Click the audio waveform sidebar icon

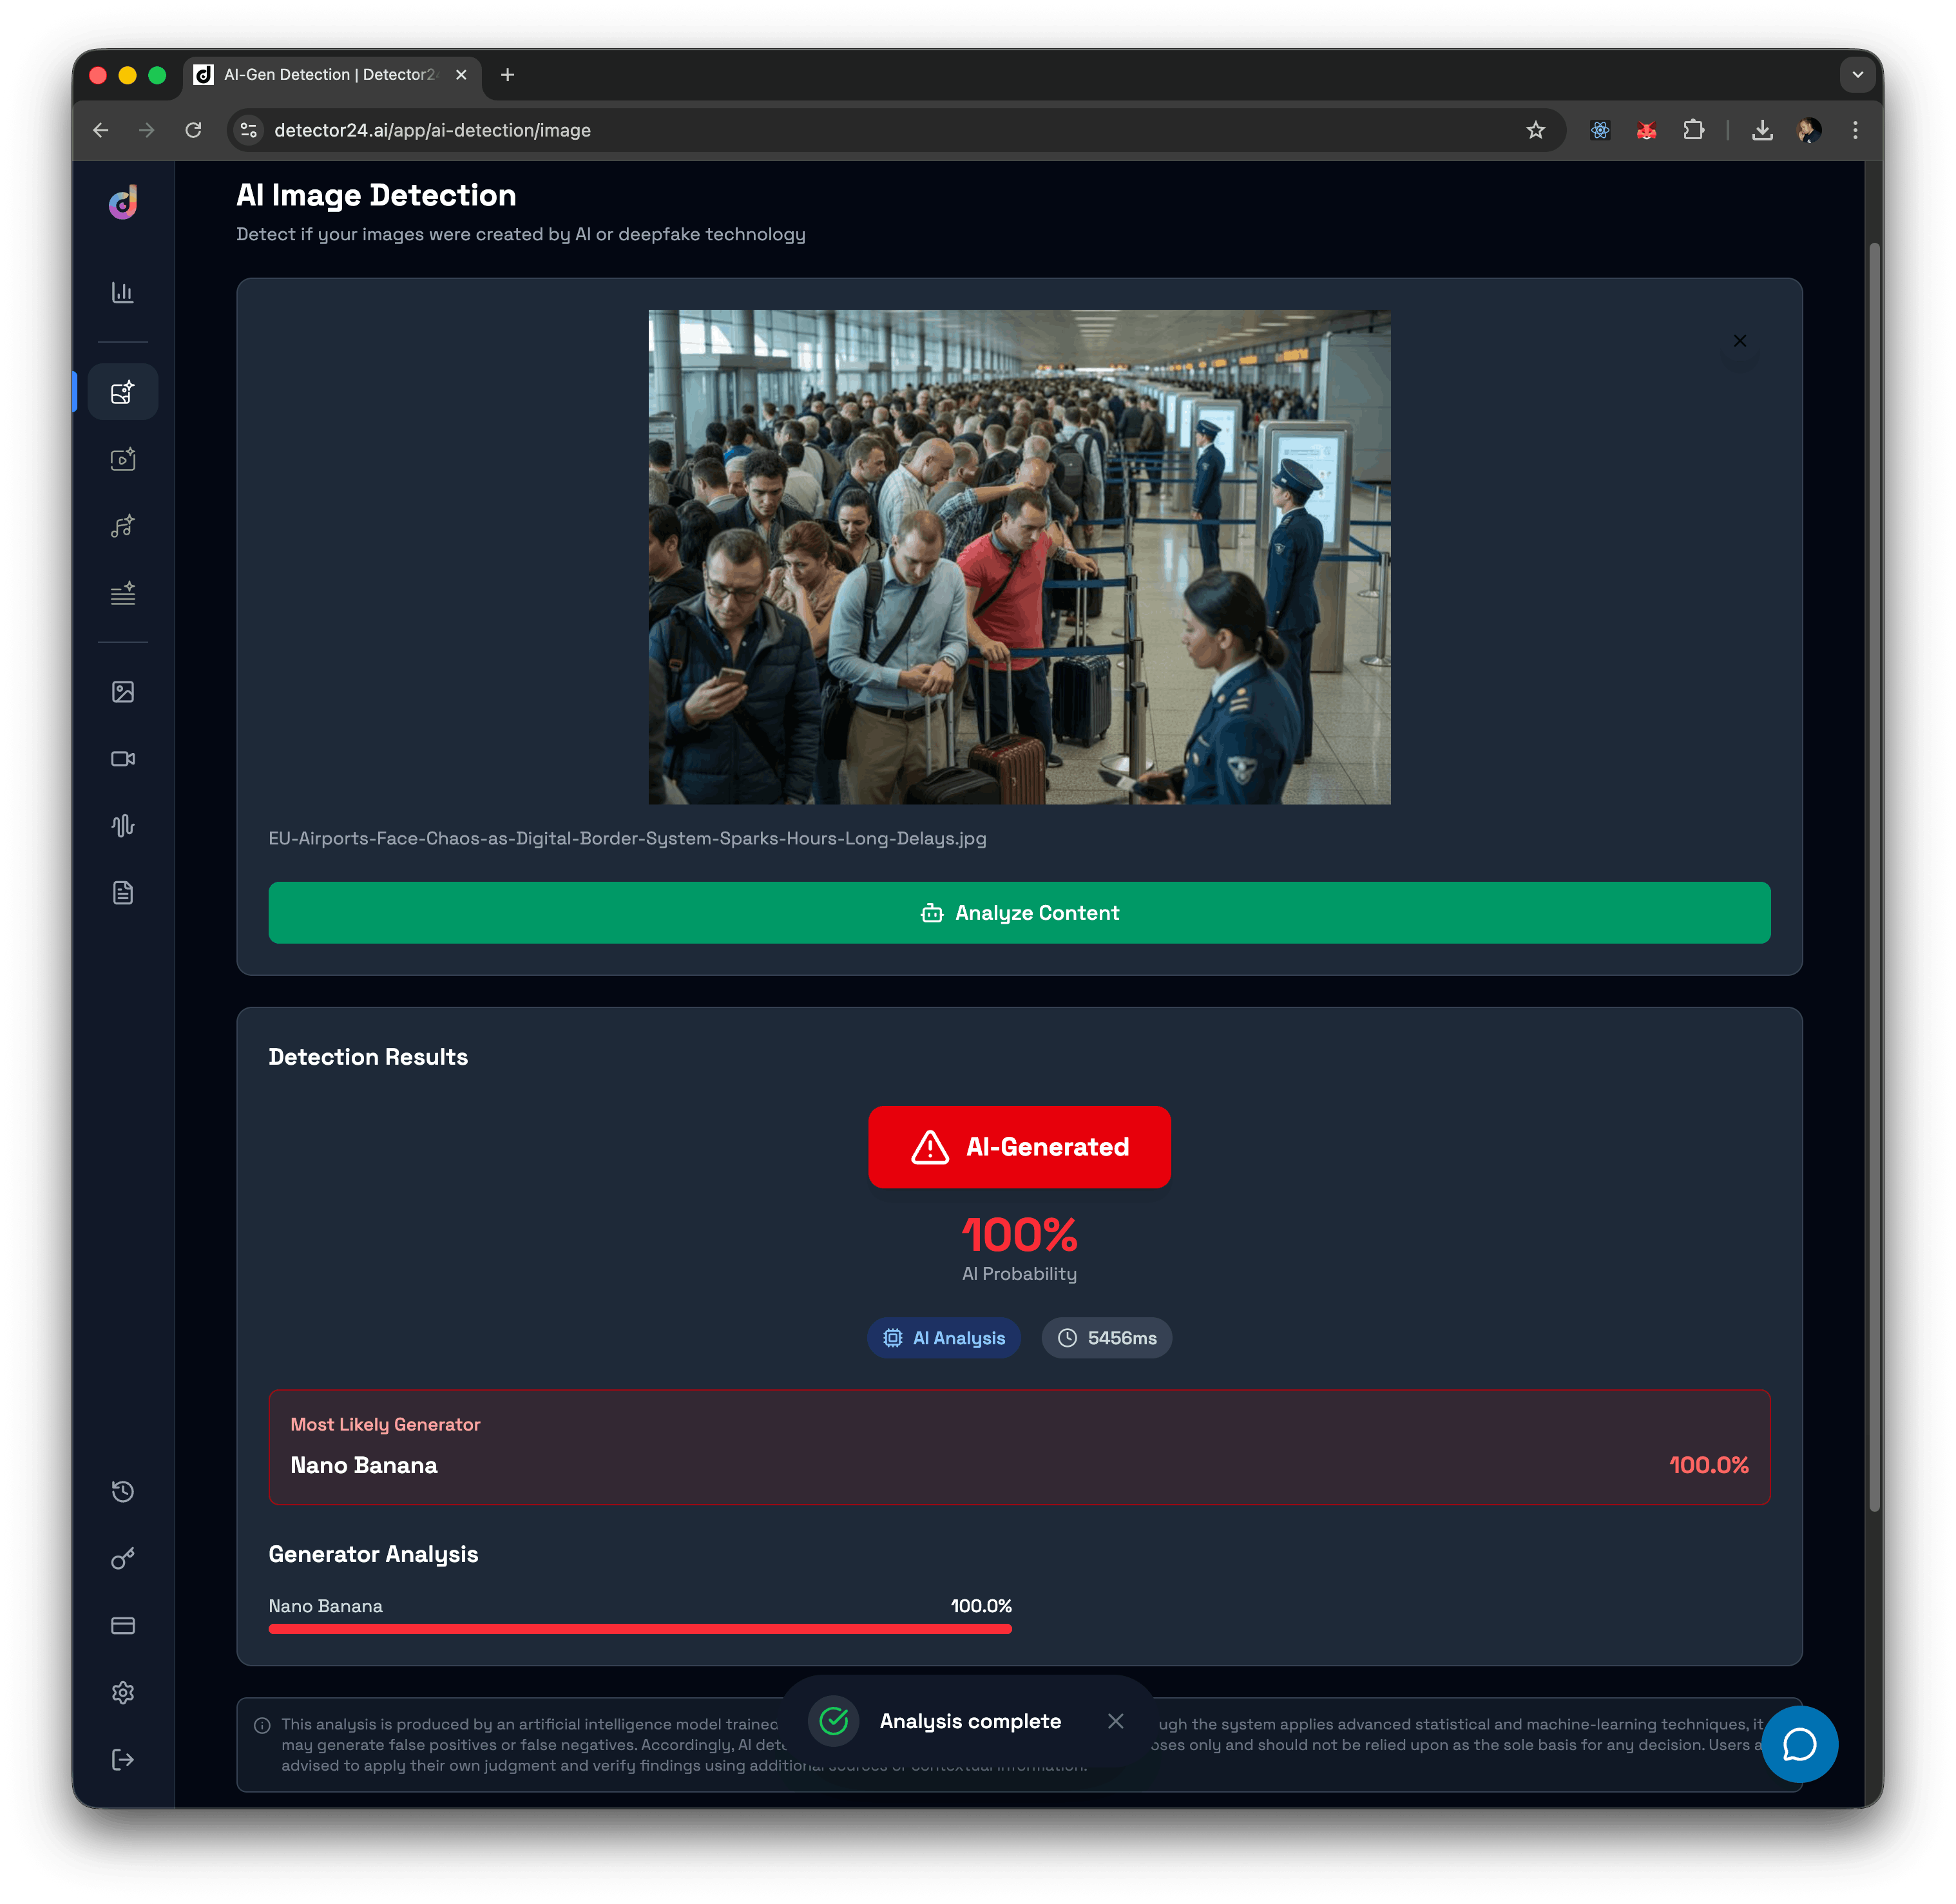click(x=122, y=826)
